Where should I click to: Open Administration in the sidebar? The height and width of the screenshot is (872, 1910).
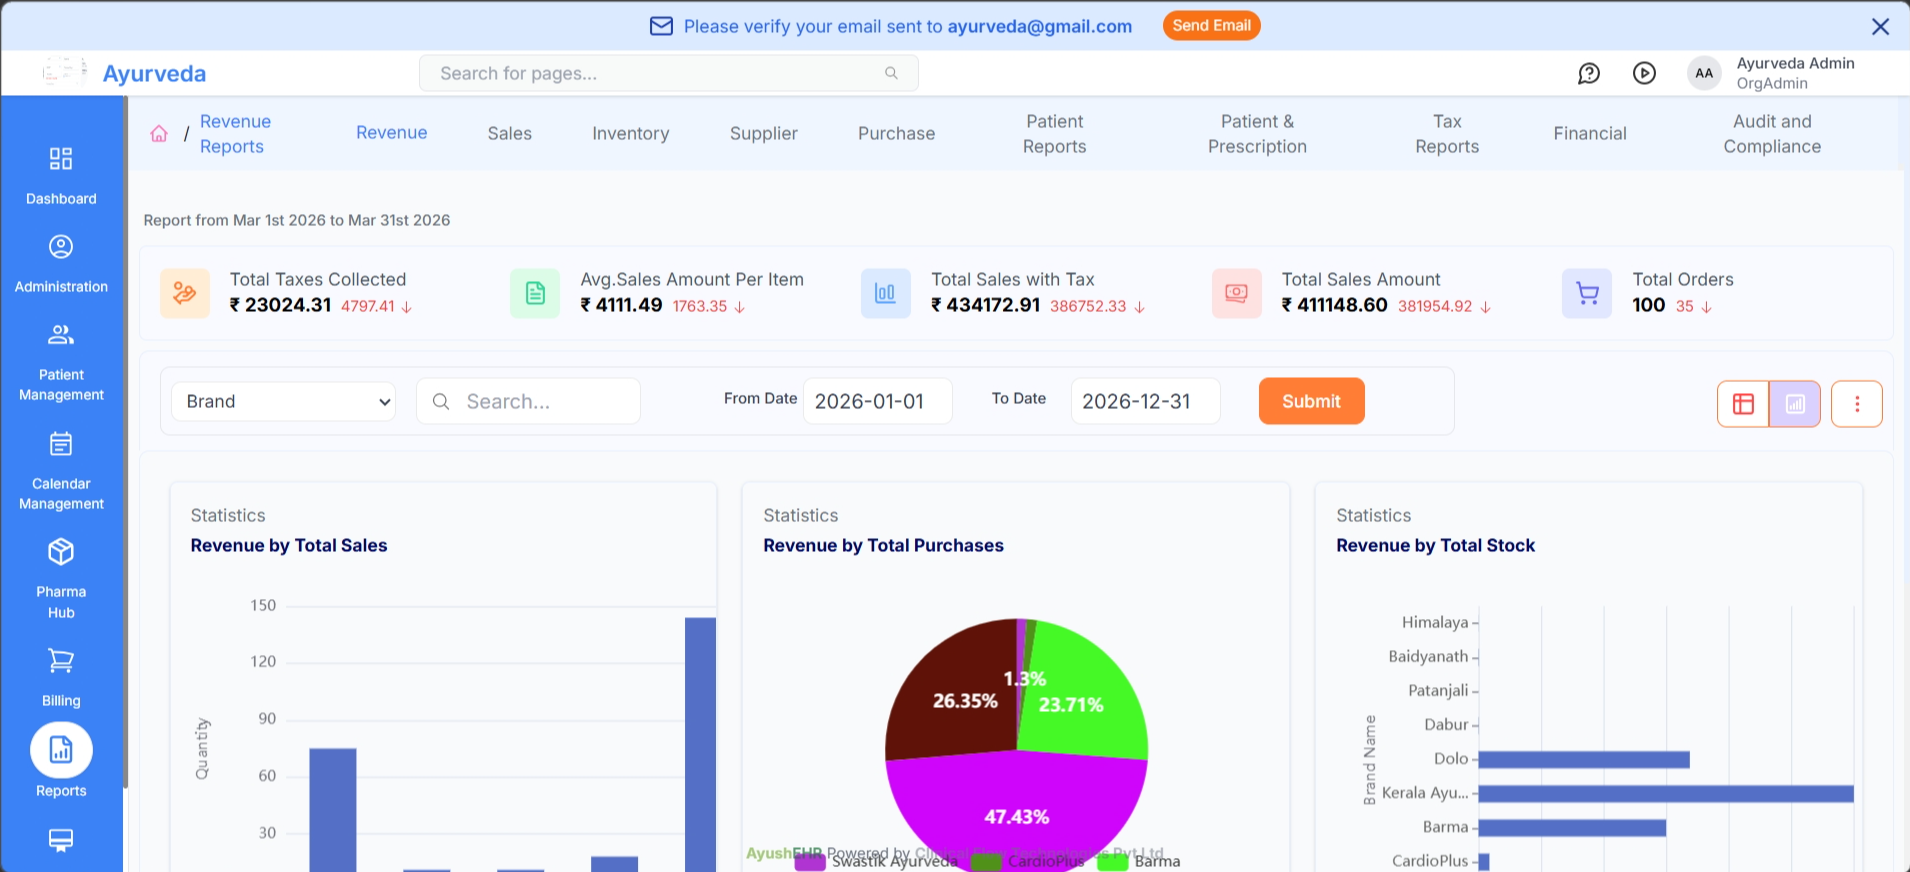61,248
